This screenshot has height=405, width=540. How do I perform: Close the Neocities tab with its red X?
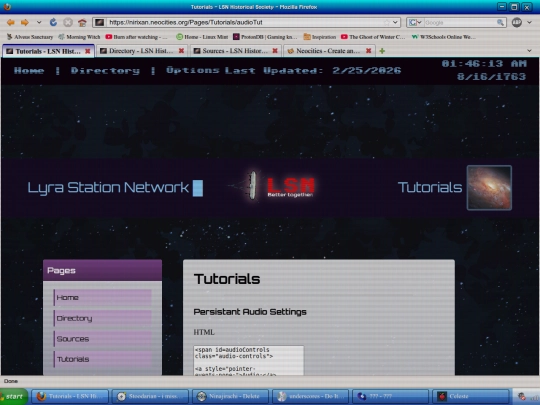[x=368, y=51]
